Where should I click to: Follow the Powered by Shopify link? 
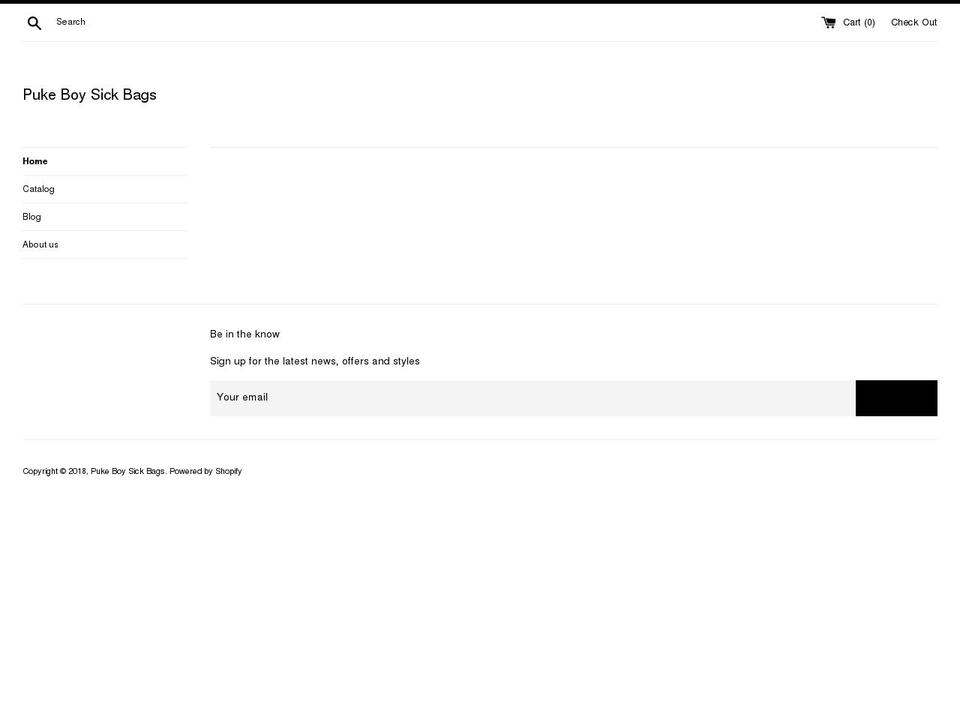click(x=206, y=471)
